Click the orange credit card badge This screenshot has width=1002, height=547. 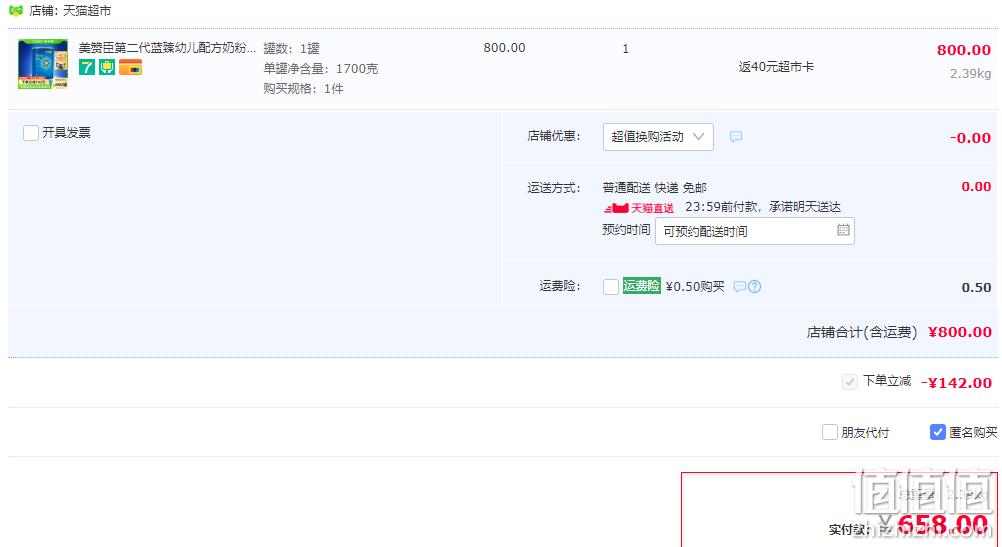pos(130,67)
